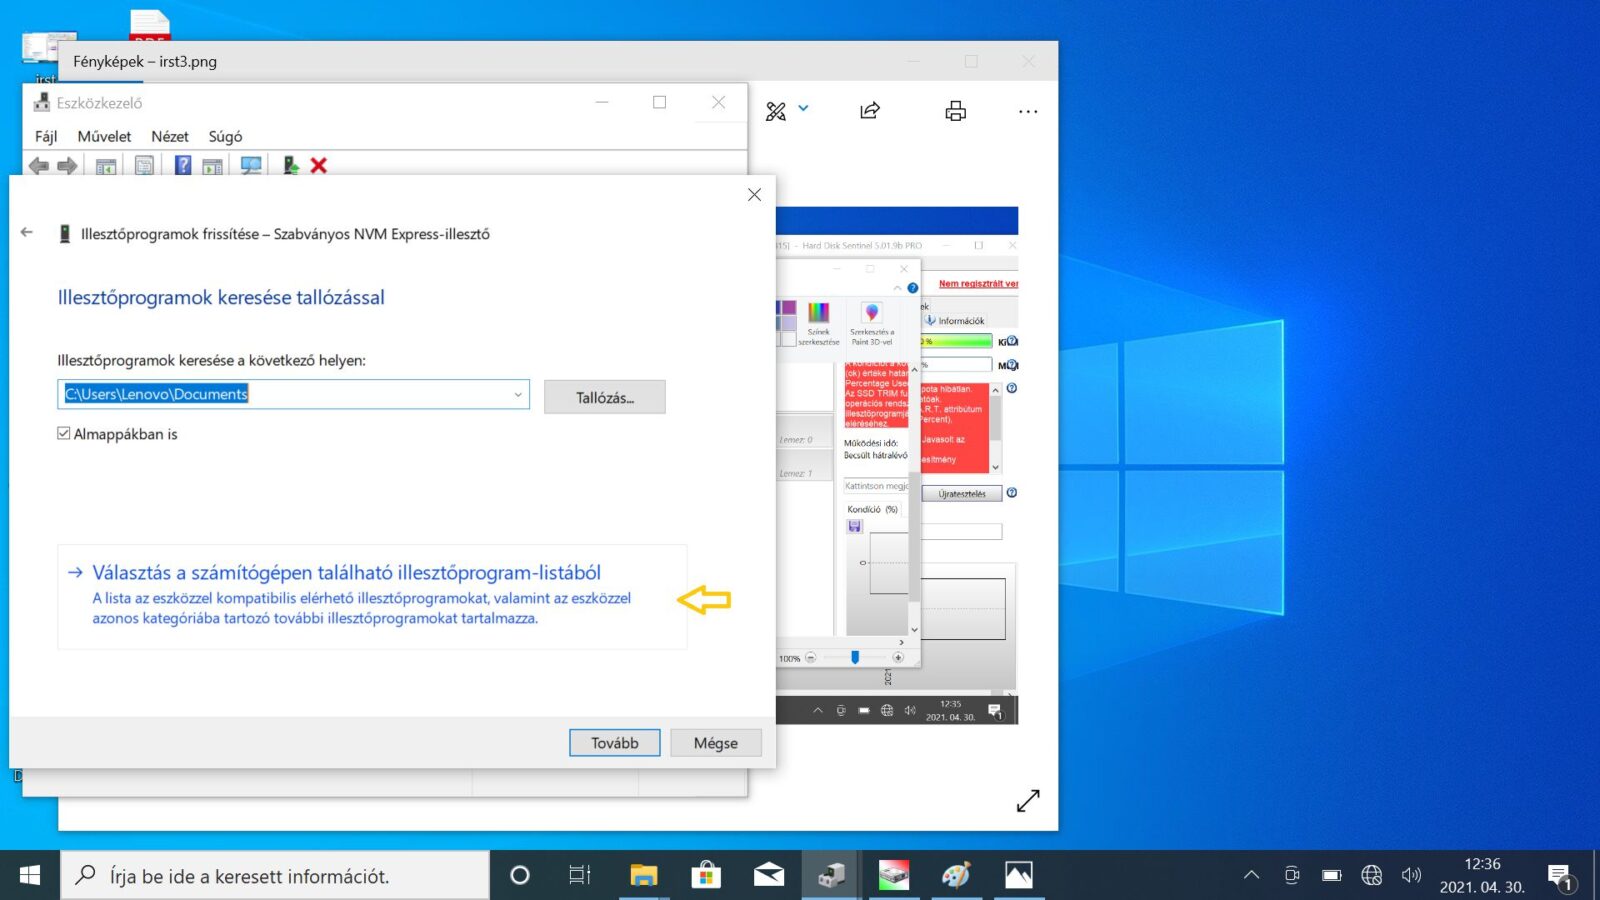
Task: Open the Művelet menu
Action: click(x=104, y=137)
